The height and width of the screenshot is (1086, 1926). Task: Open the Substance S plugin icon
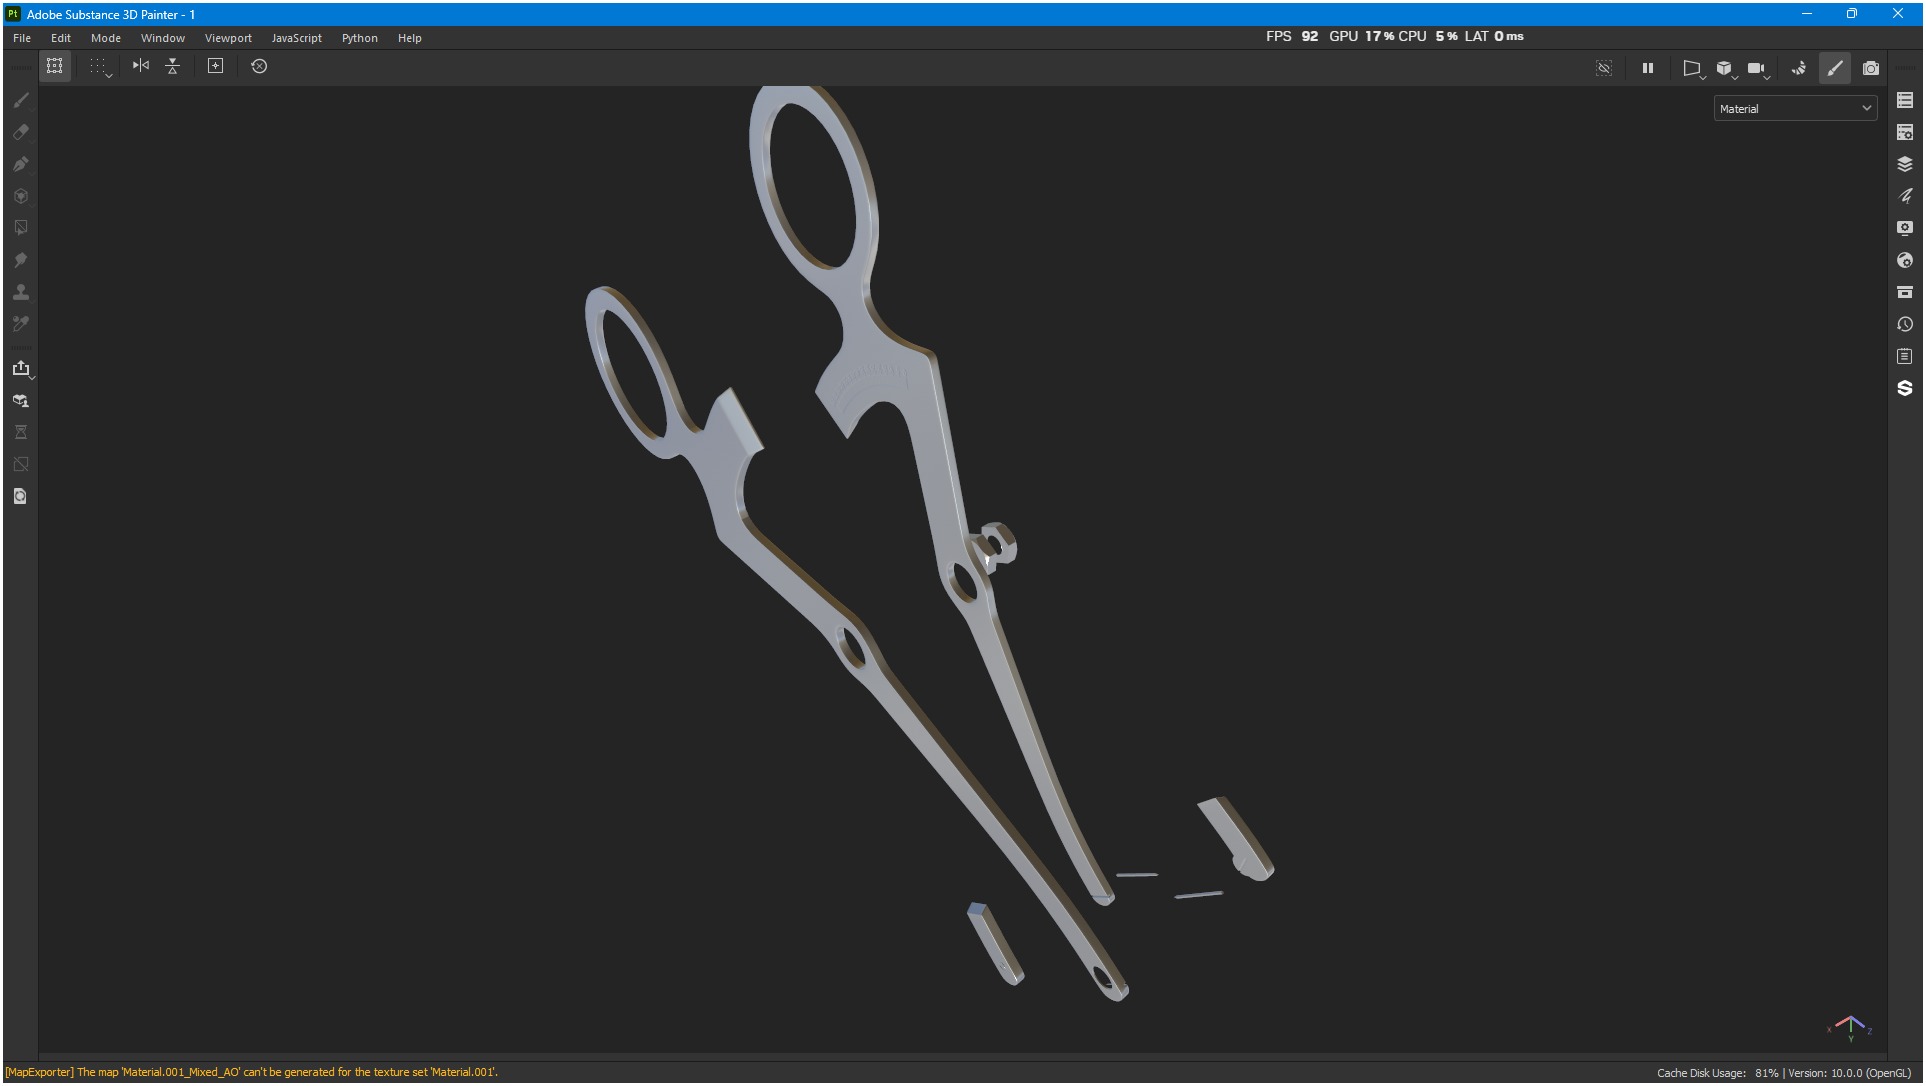[x=1905, y=388]
